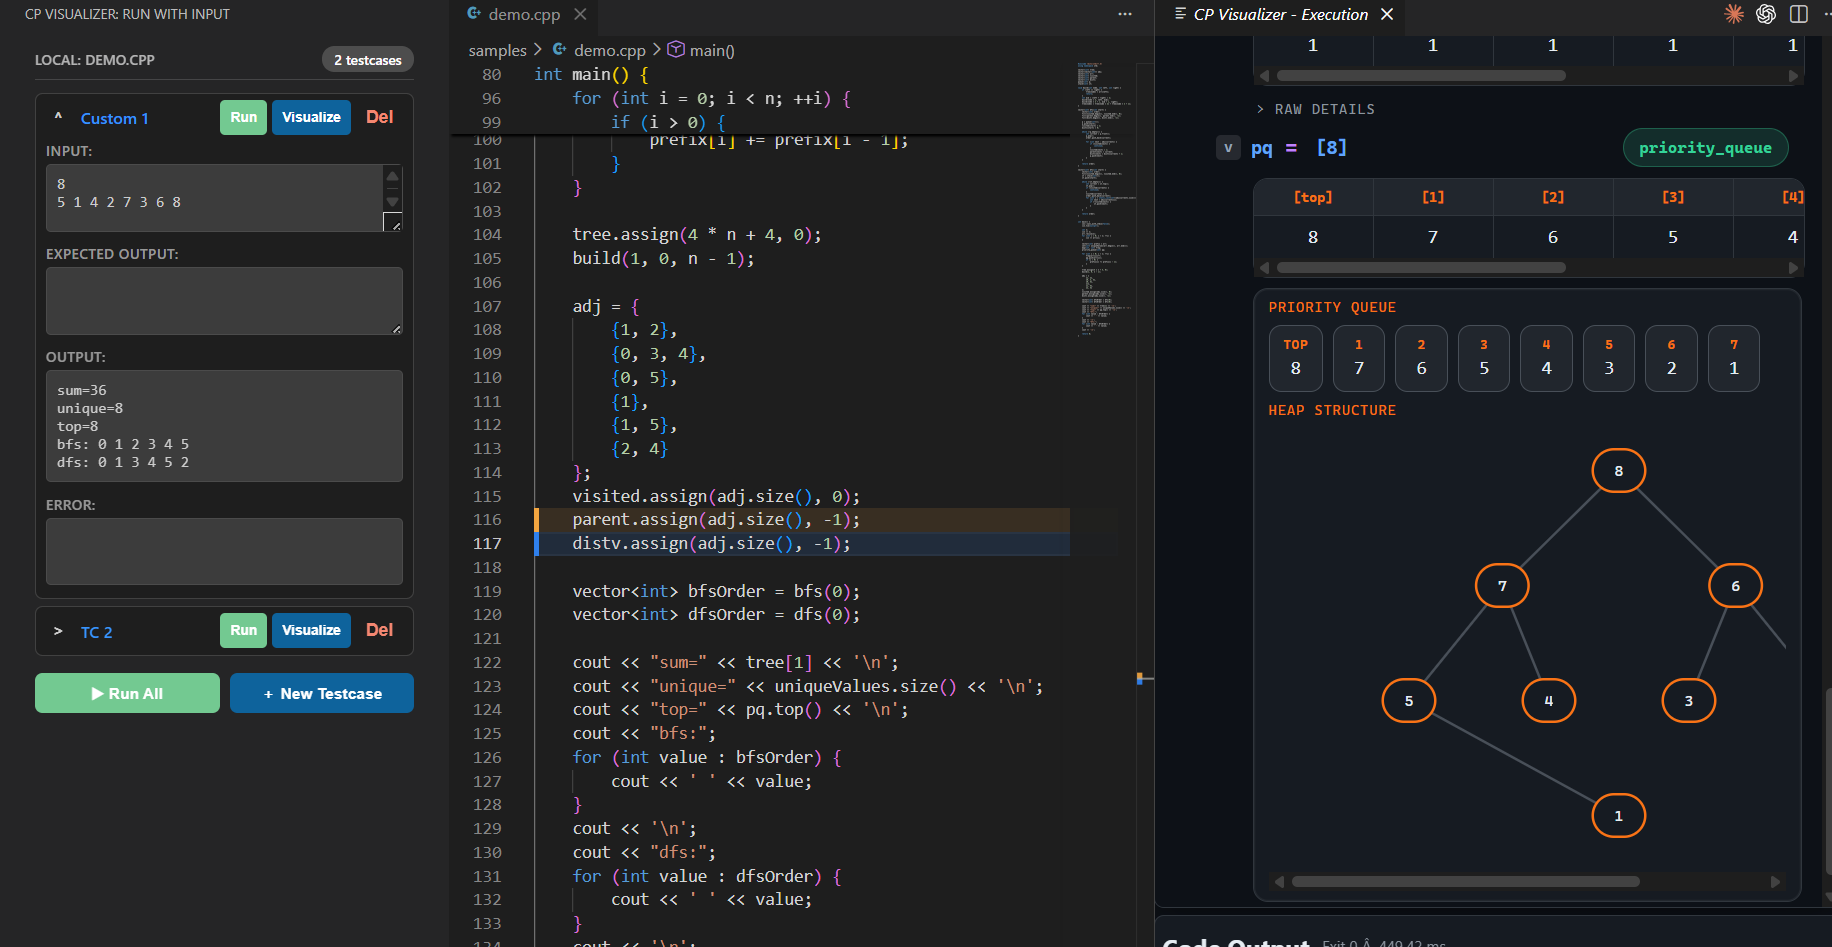This screenshot has height=947, width=1832.
Task: Click the [3] column header in pq table
Action: [1673, 197]
